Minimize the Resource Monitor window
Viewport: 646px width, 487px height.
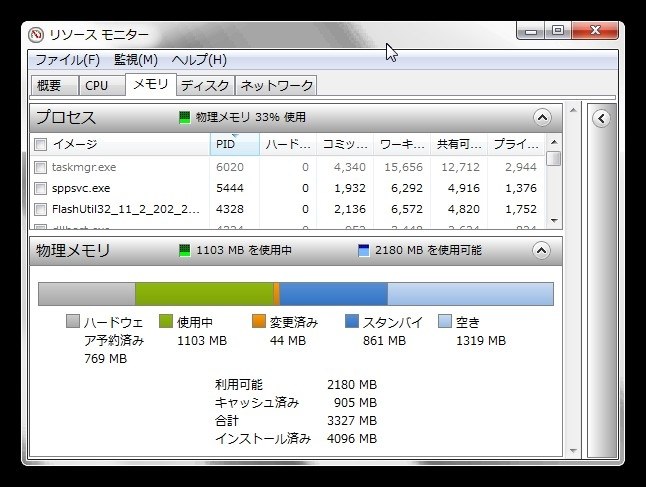[x=531, y=31]
